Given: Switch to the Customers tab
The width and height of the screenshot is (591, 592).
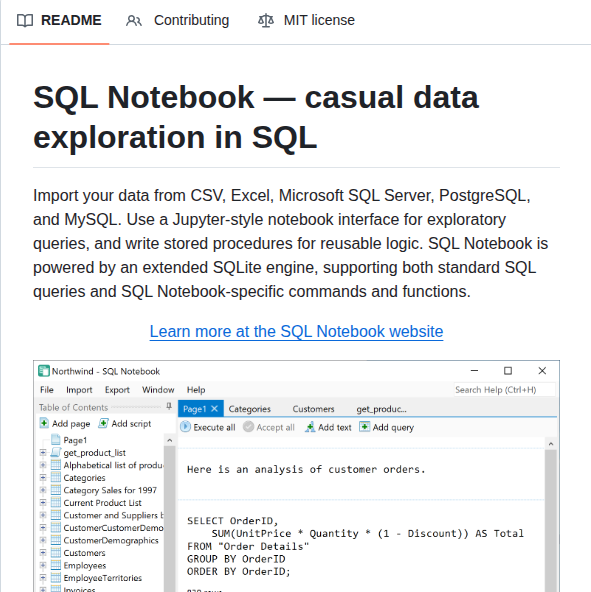Looking at the screenshot, I should click(313, 409).
